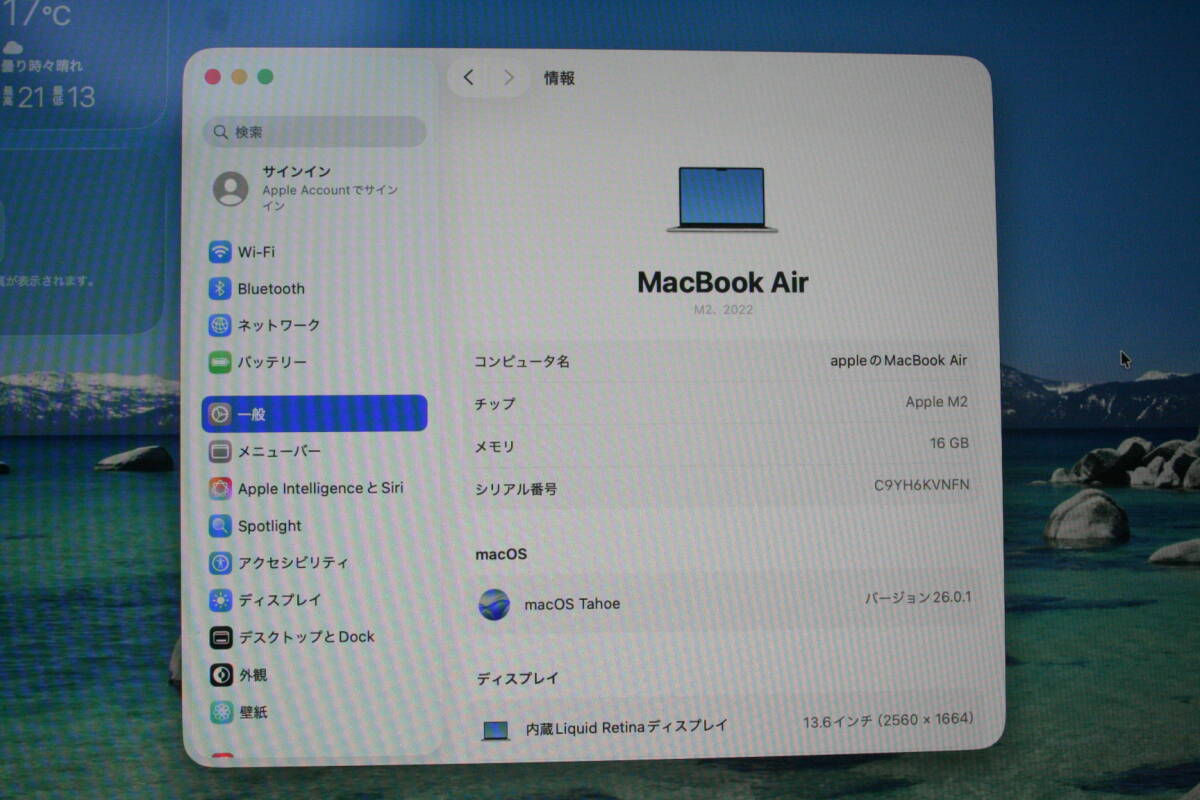Open the Spotlight magnifier icon

(x=220, y=526)
